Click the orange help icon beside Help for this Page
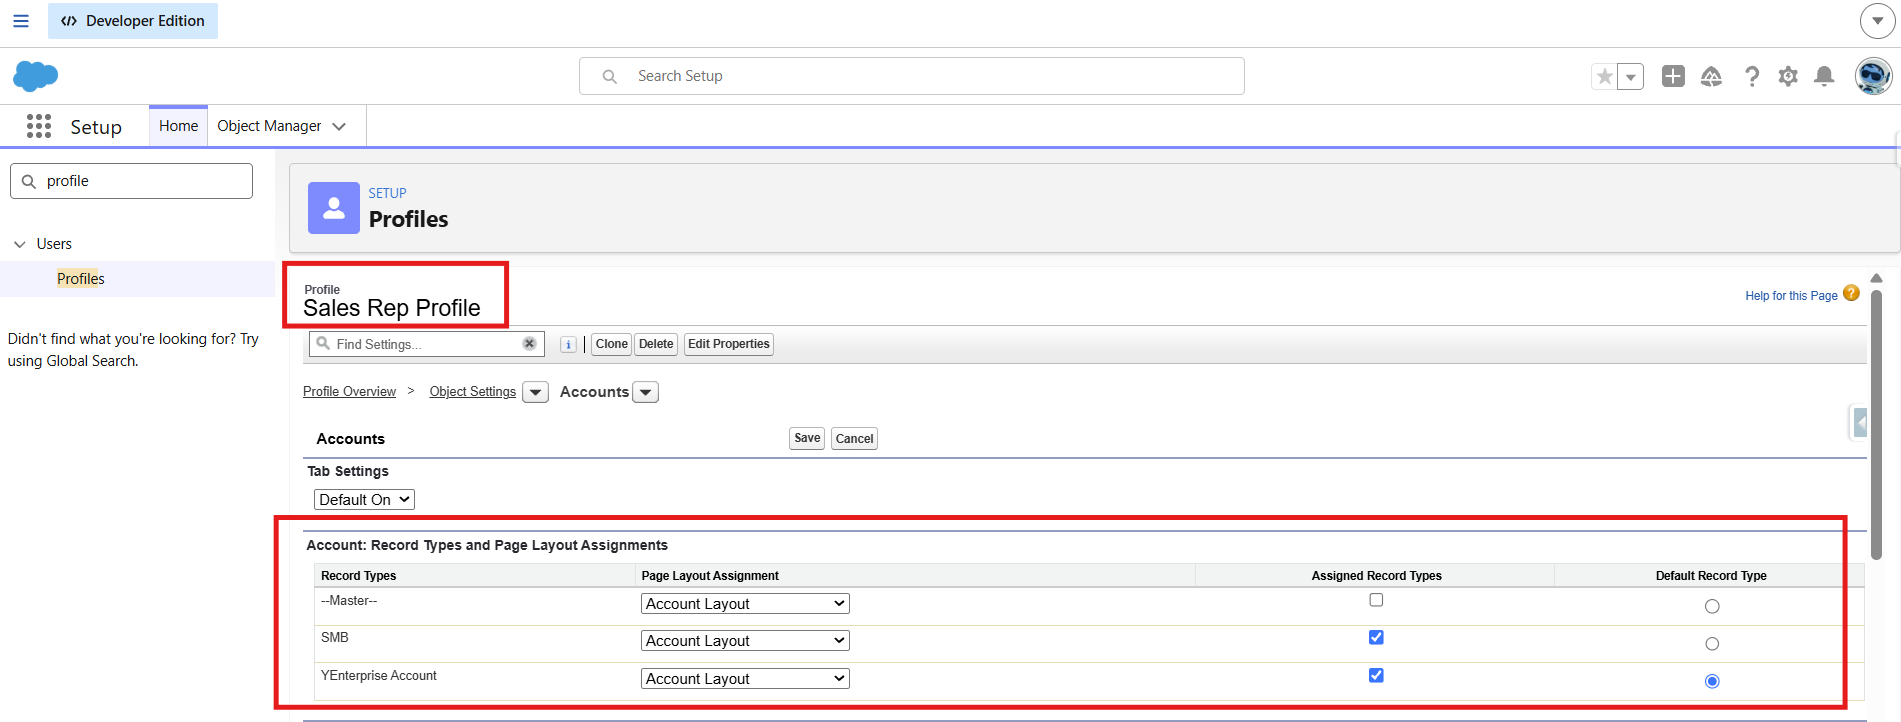Image resolution: width=1901 pixels, height=722 pixels. coord(1851,293)
